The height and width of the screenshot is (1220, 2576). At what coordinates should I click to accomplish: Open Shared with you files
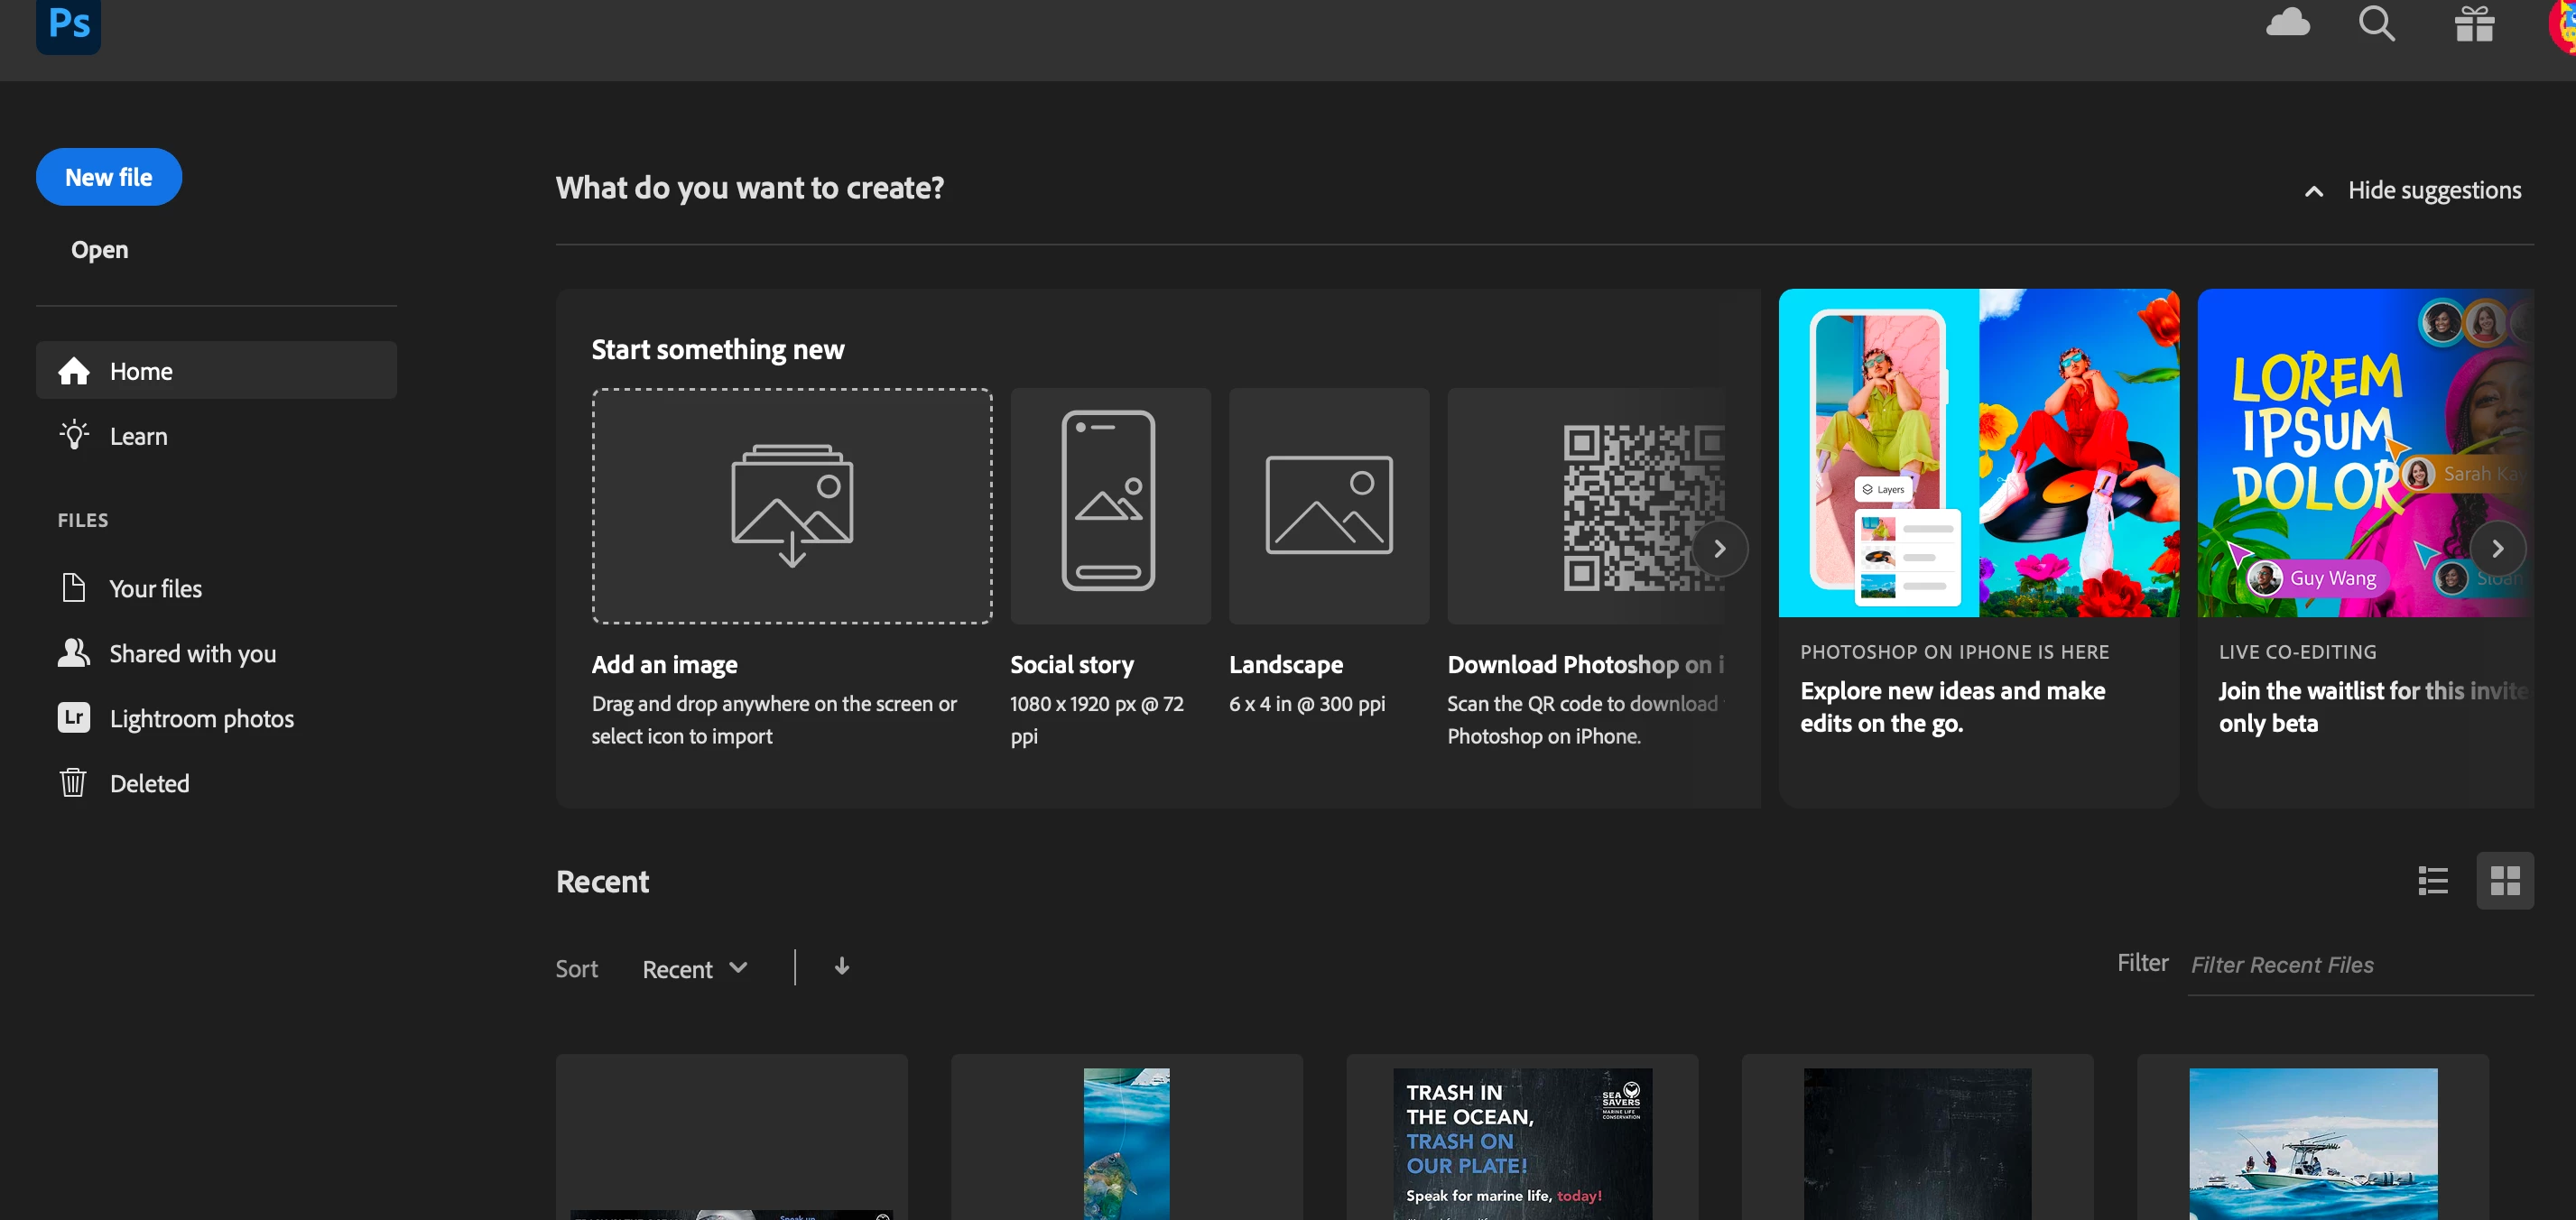click(191, 653)
